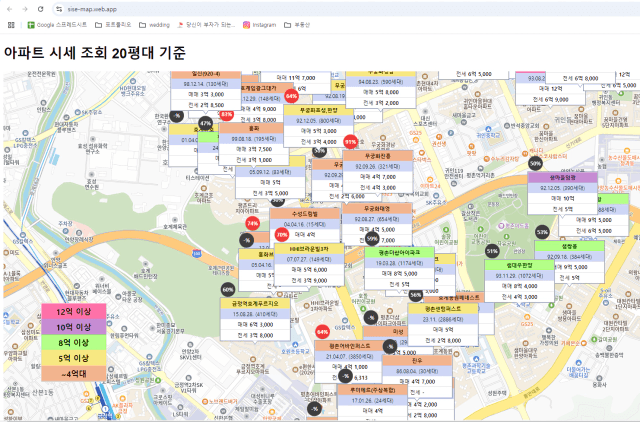
Task: Click the dark 53% ratio marker
Action: click(x=542, y=232)
